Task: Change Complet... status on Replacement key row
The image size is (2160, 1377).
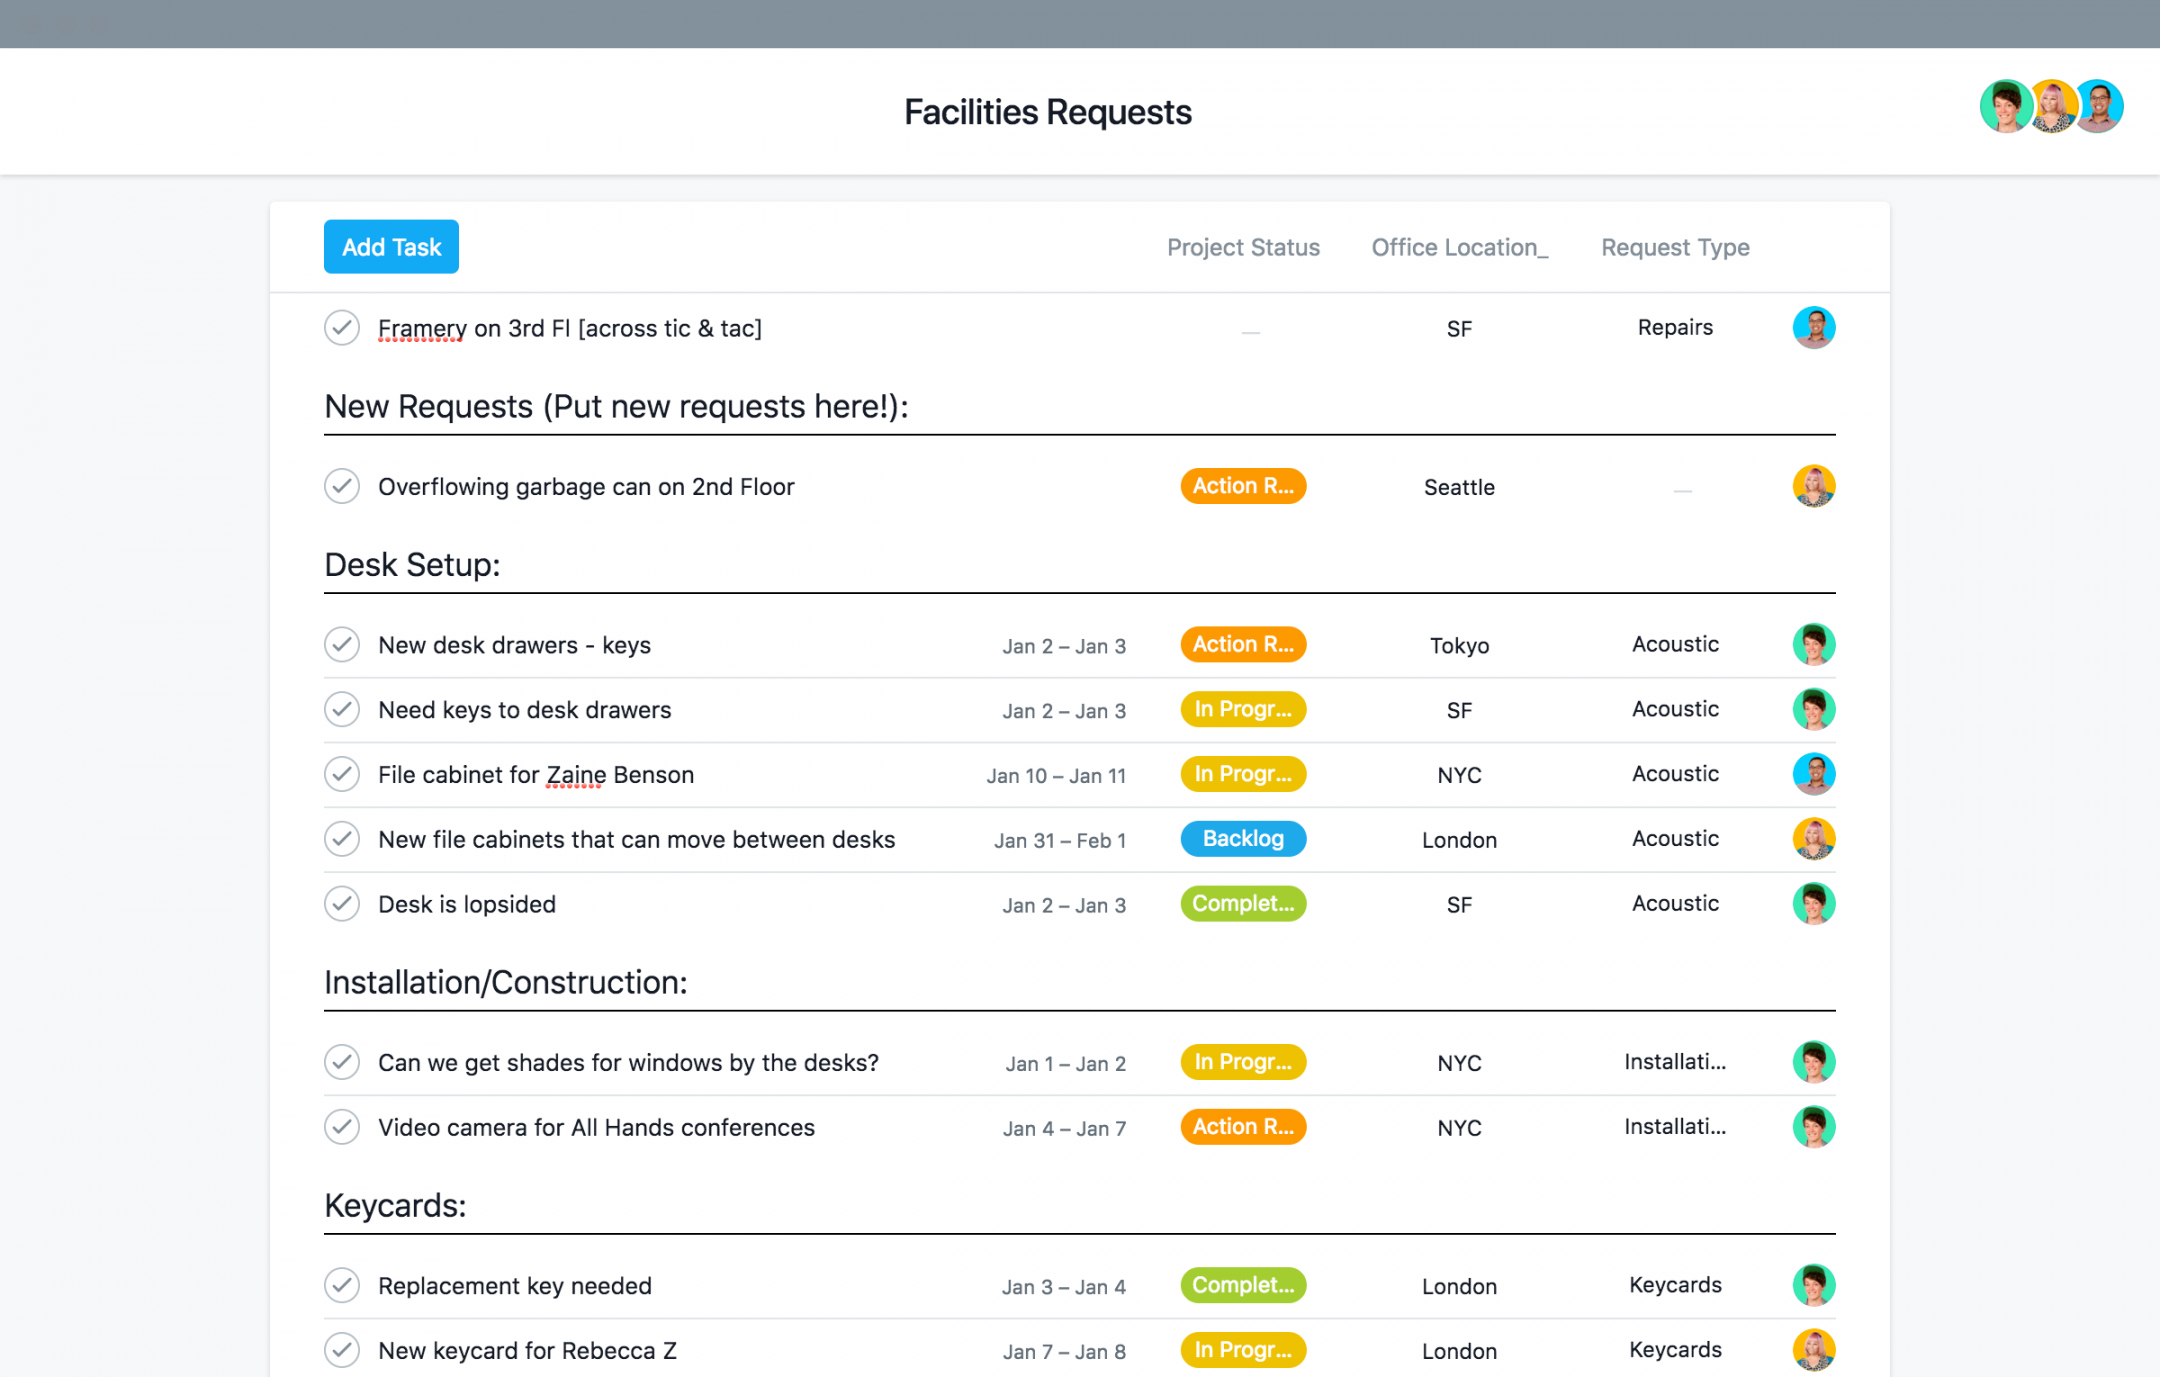Action: click(x=1243, y=1285)
